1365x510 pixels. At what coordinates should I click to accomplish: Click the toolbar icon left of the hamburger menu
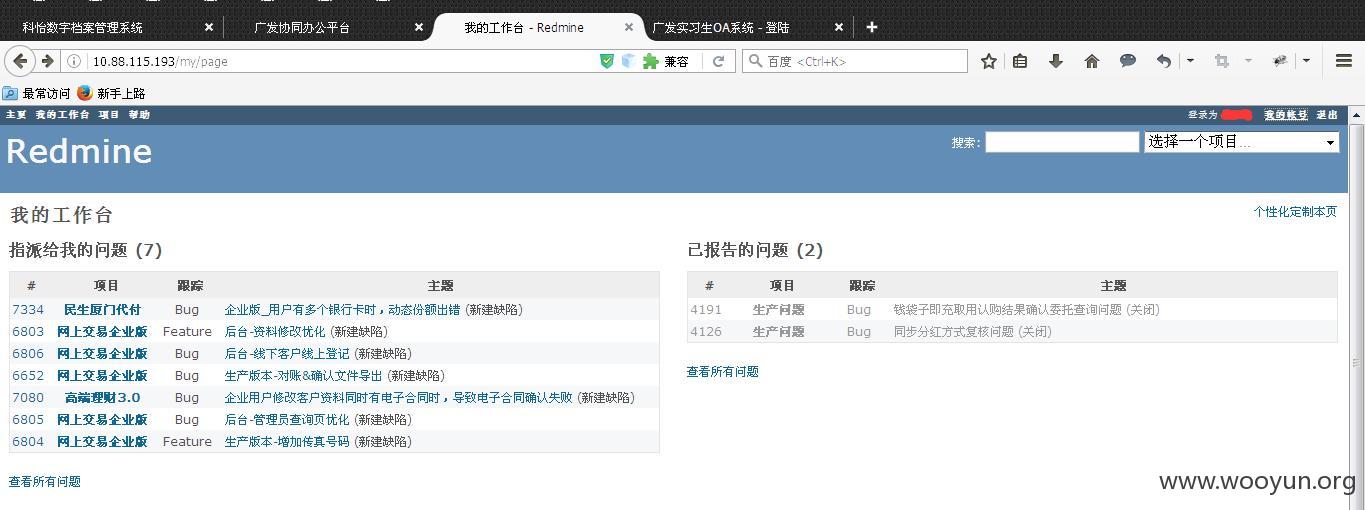coord(1280,61)
